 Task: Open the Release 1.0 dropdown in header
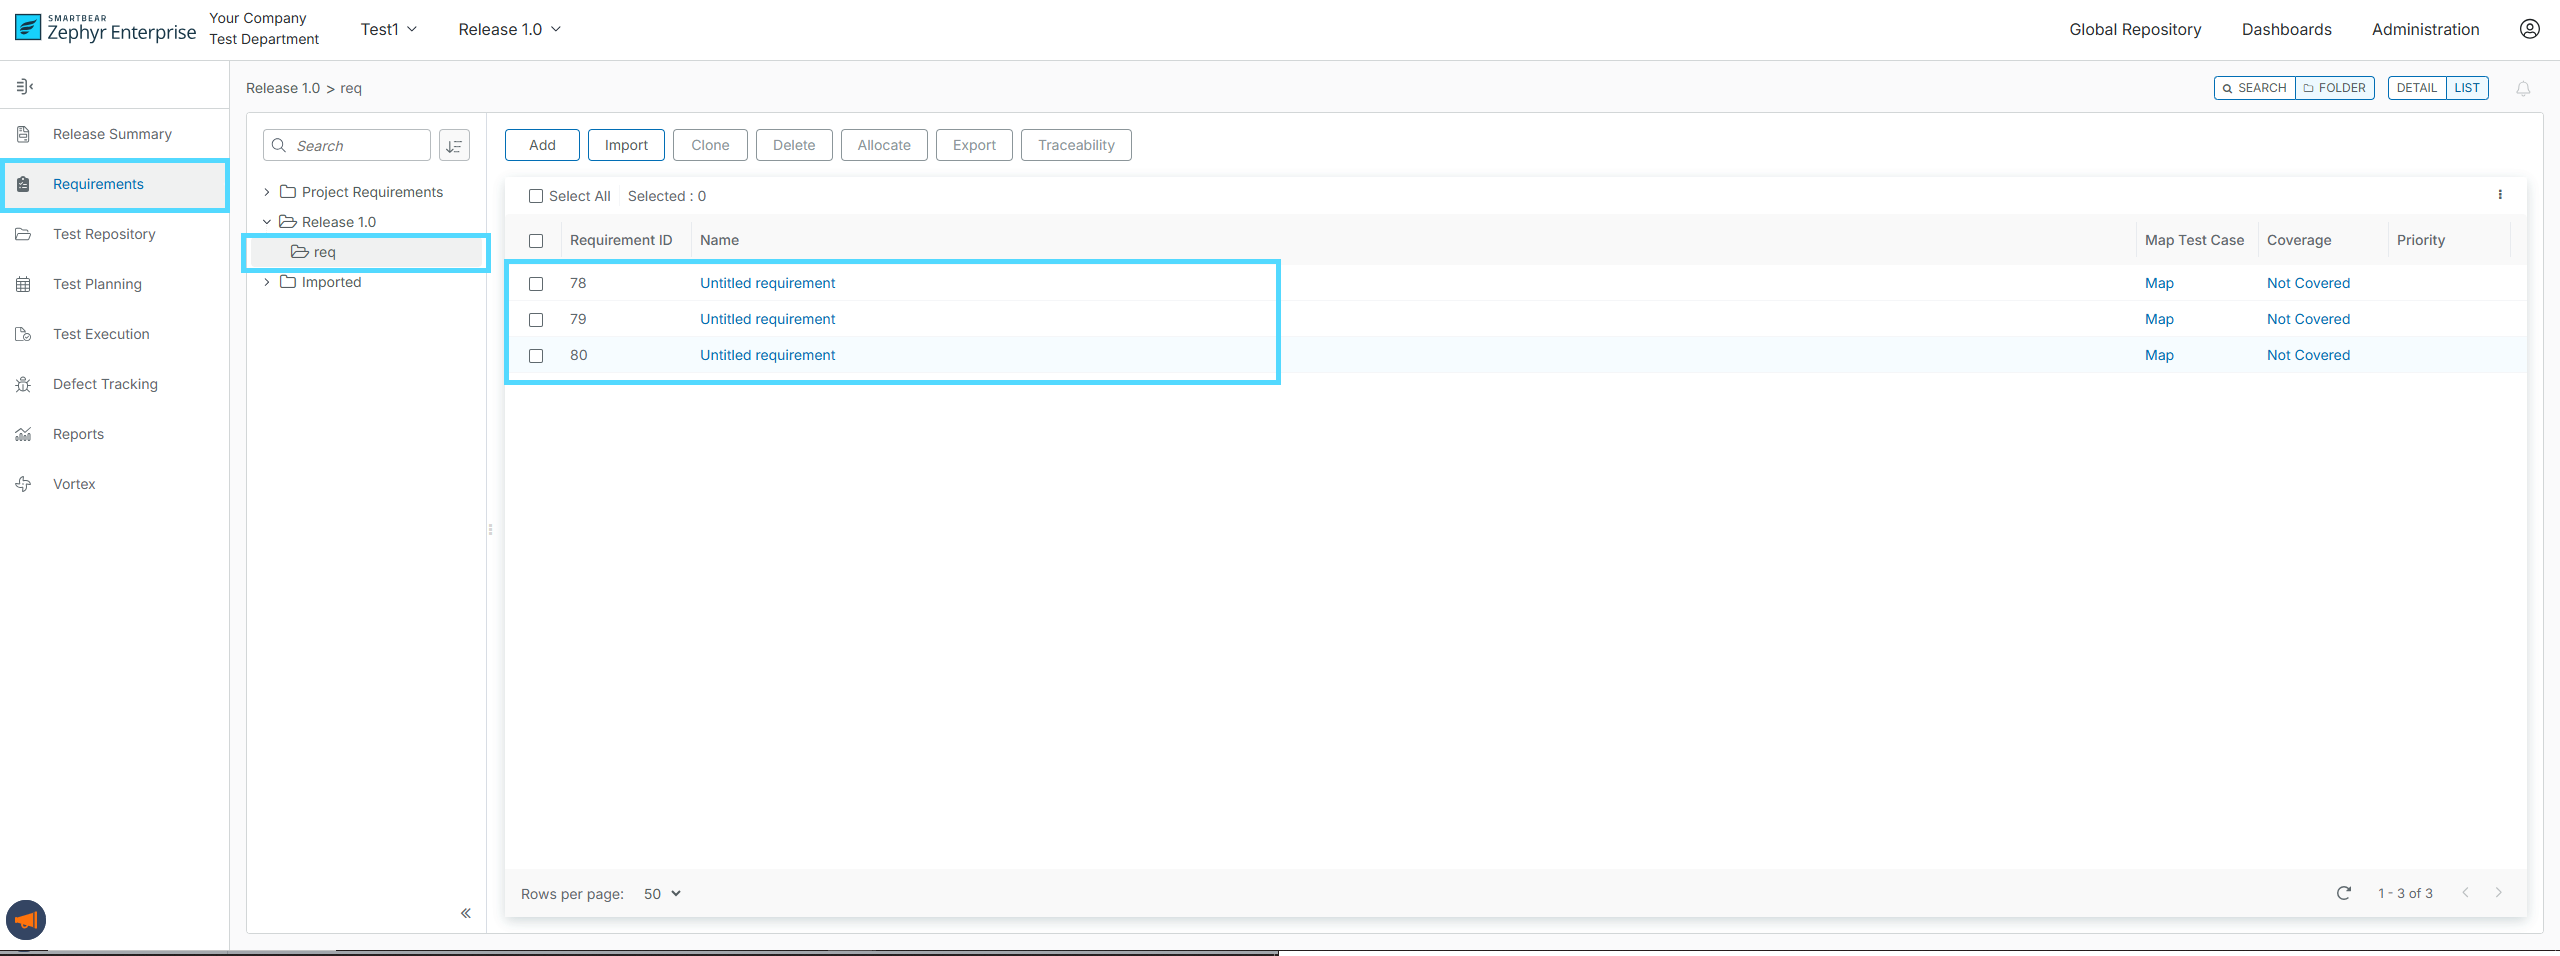(509, 30)
